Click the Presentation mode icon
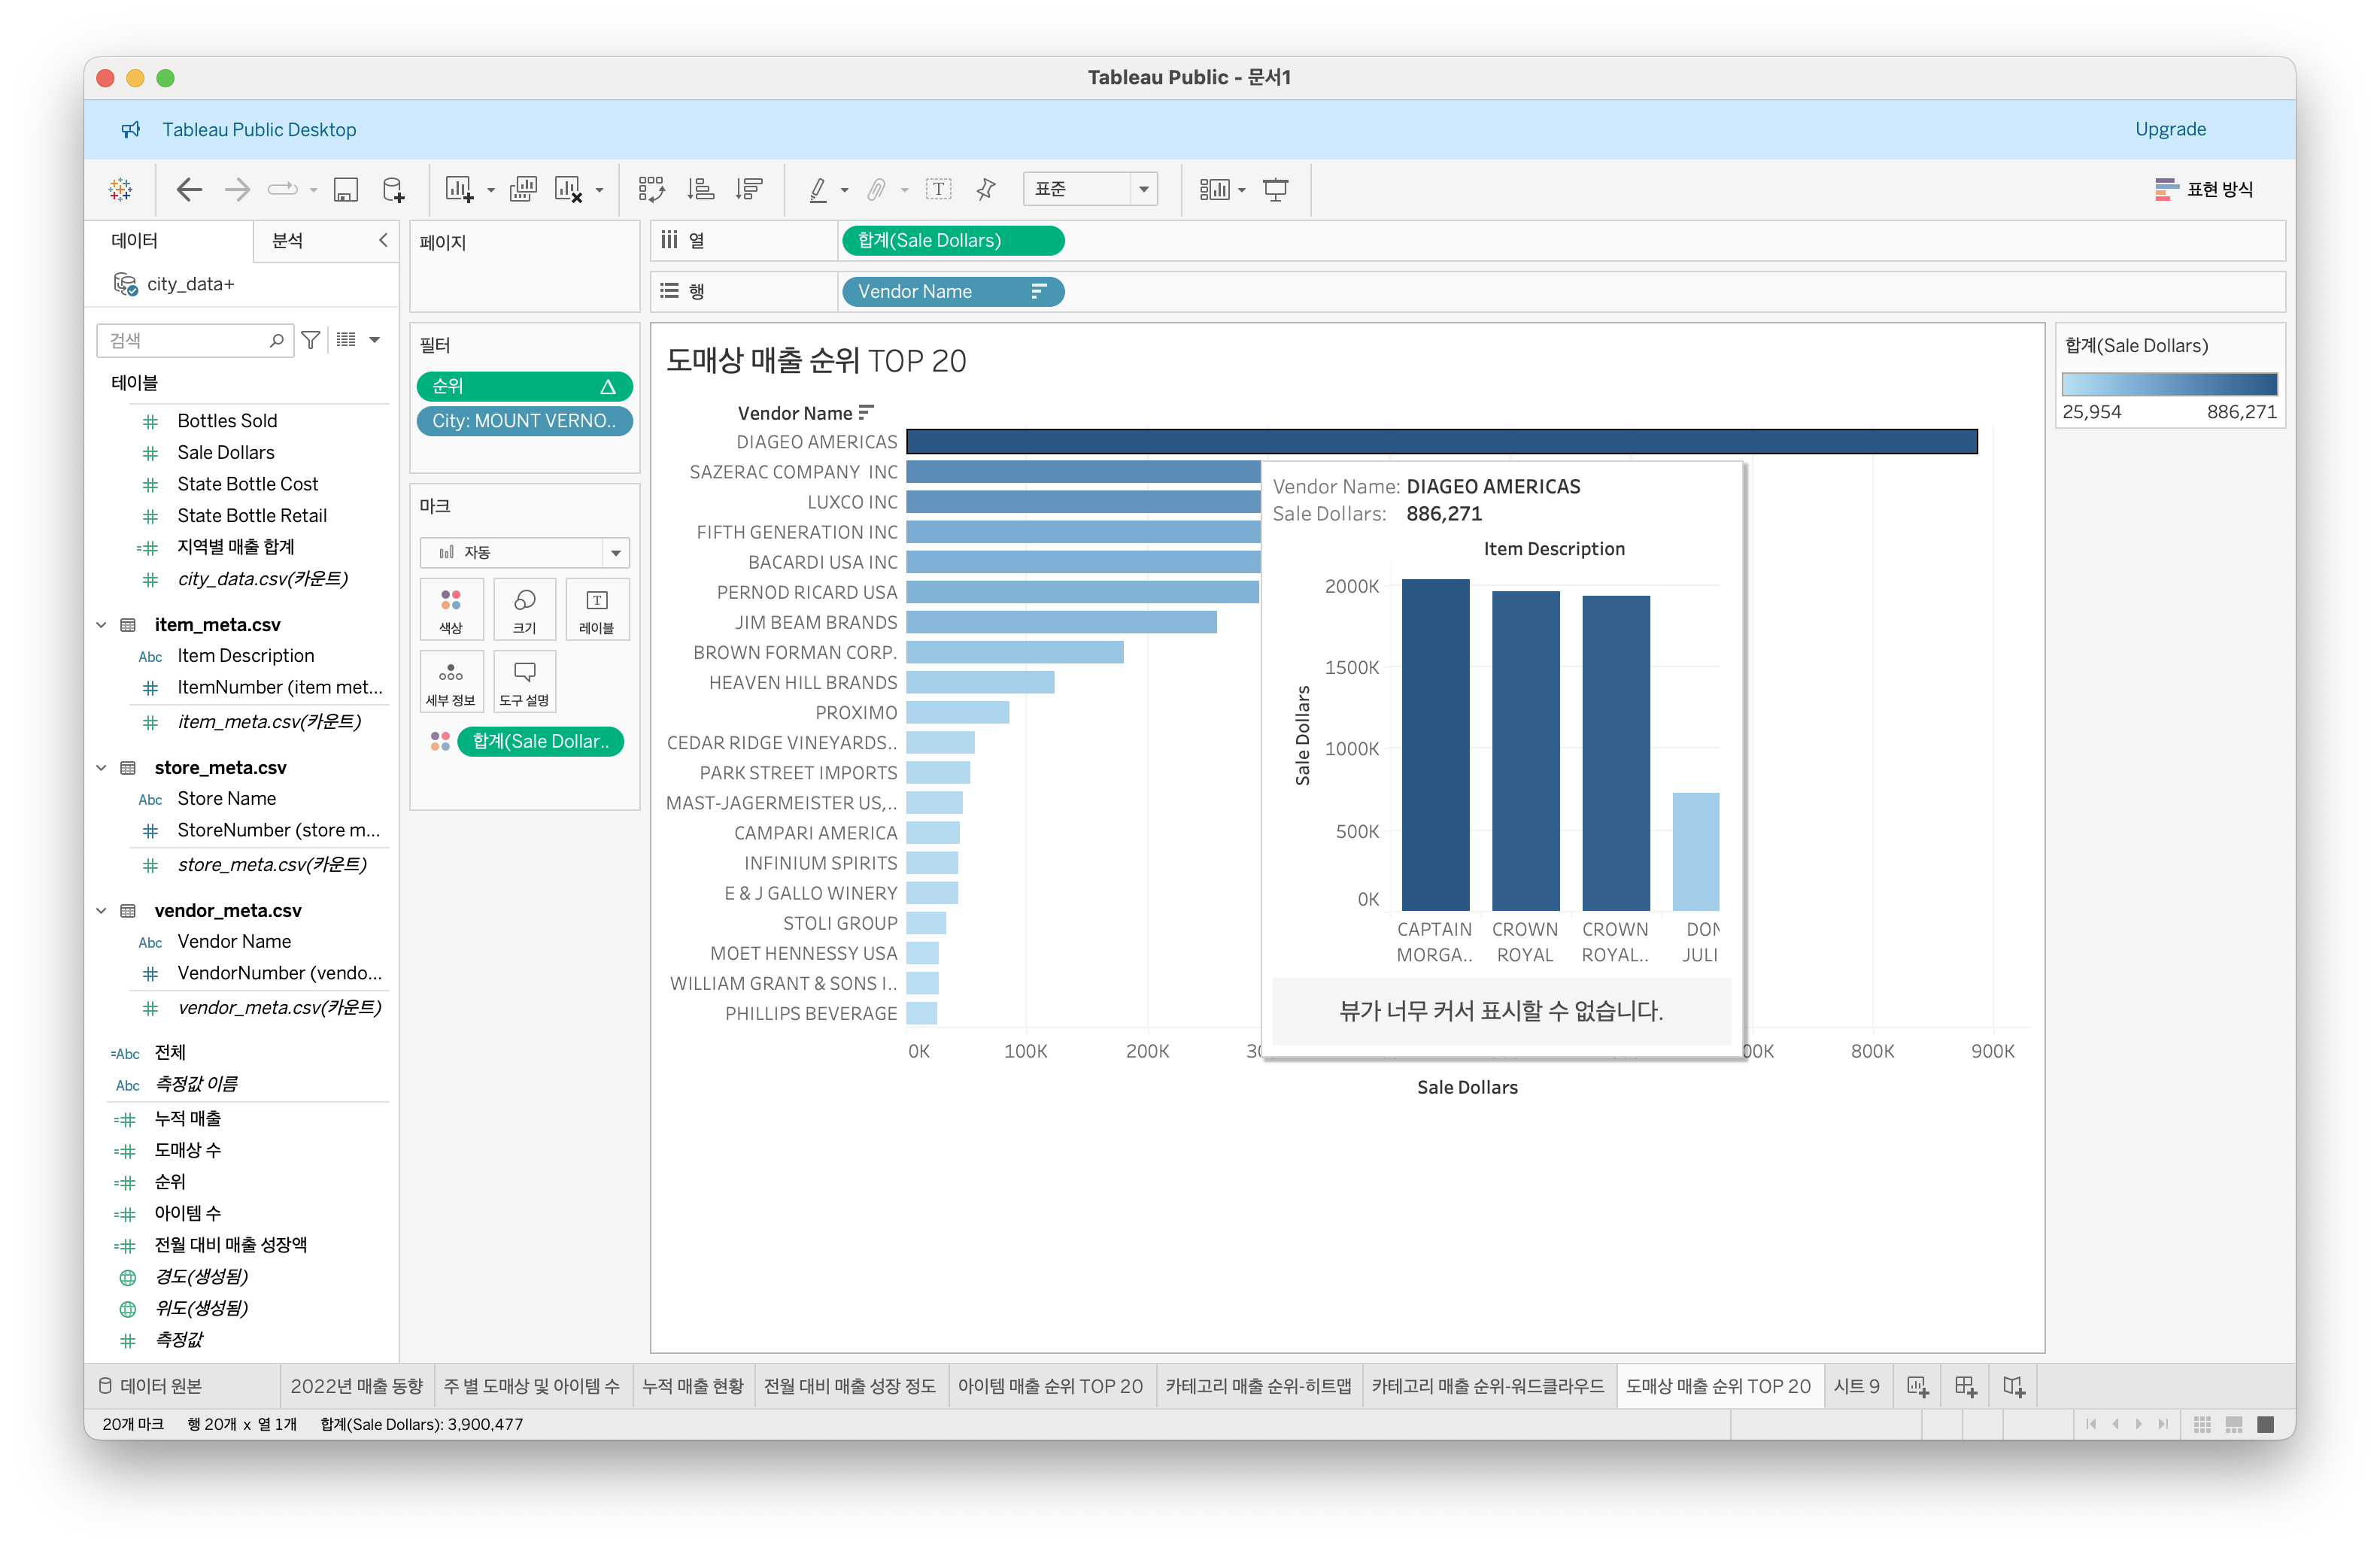 (x=1275, y=189)
